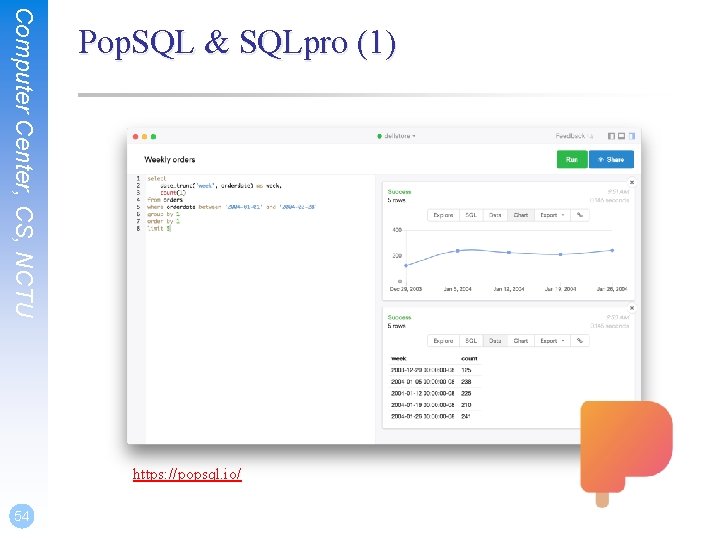Click x-axis label 'Jan 5, 2004'
The width and height of the screenshot is (720, 540).
457,289
